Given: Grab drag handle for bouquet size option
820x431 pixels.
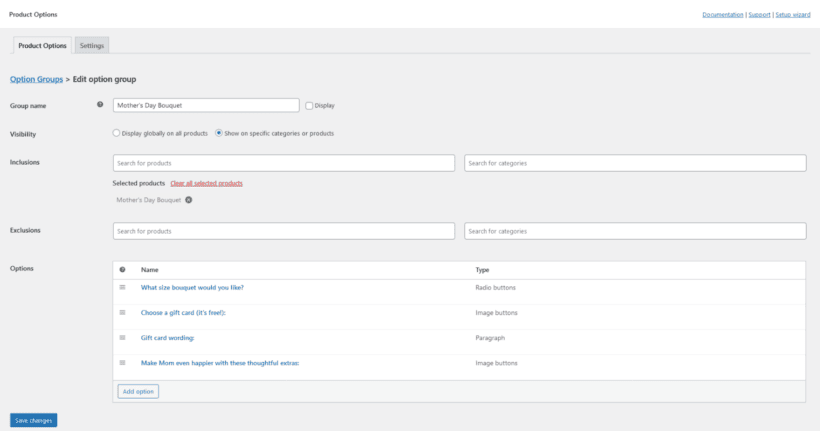Looking at the screenshot, I should coord(123,287).
